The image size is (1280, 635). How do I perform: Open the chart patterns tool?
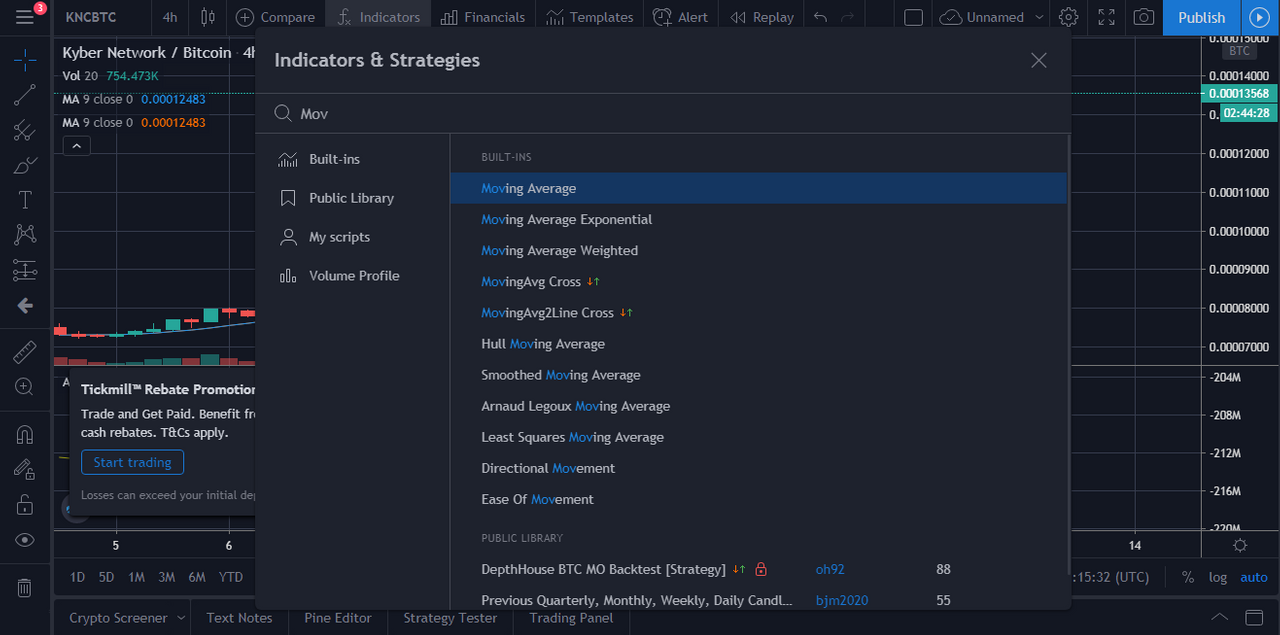25,235
